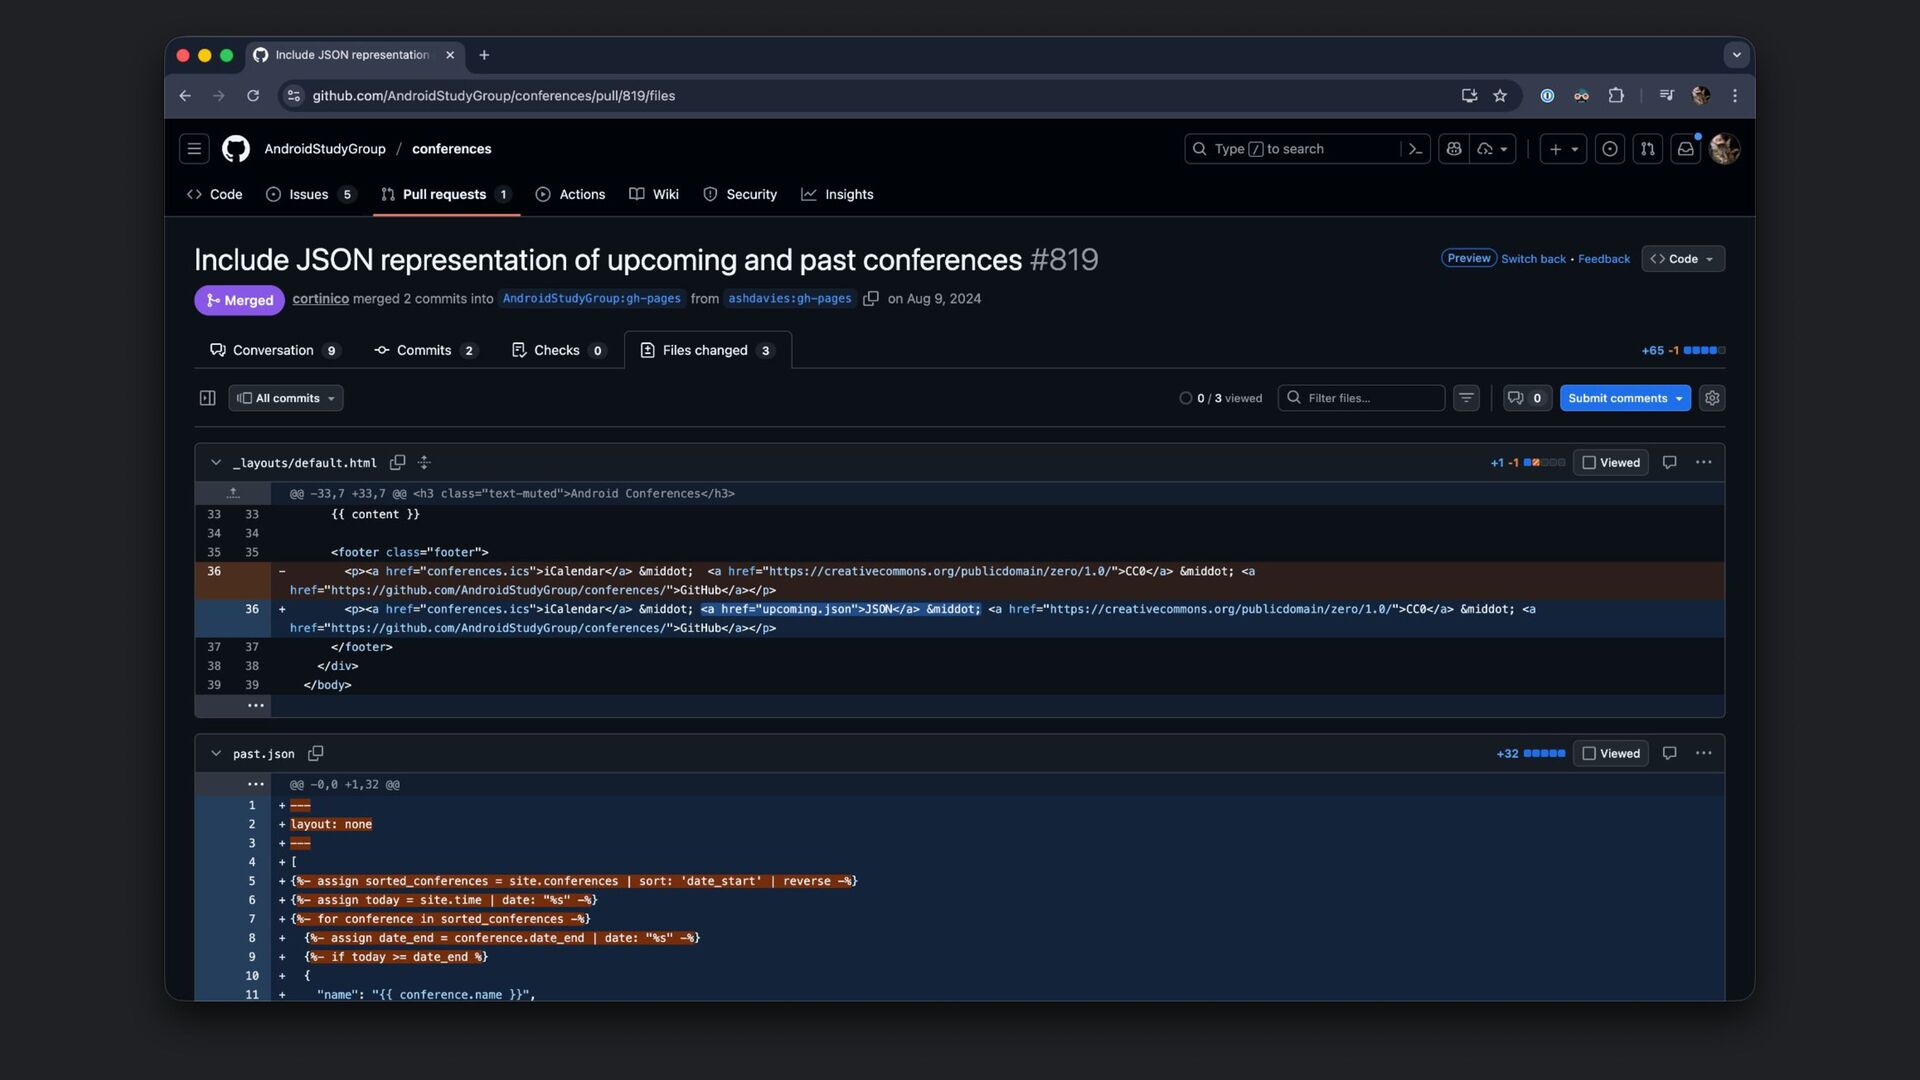Copy the _layouts/default.html file path
This screenshot has height=1080, width=1920.
click(397, 463)
